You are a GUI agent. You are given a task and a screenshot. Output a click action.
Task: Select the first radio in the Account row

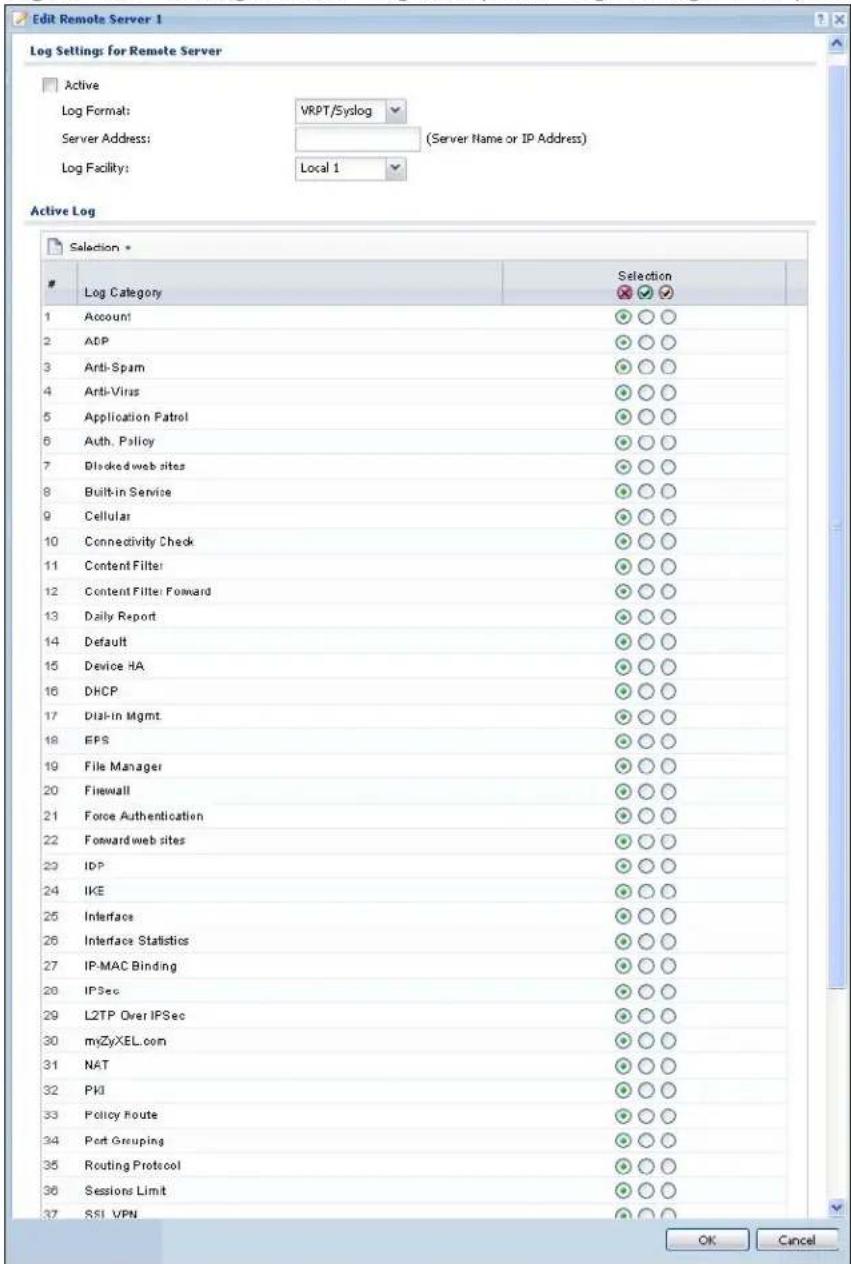pos(627,315)
